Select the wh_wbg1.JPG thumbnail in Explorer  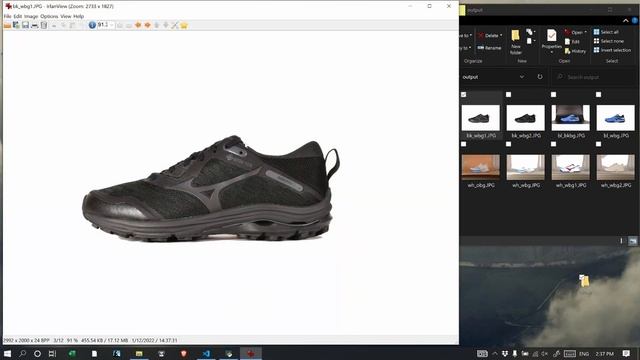[x=571, y=167]
